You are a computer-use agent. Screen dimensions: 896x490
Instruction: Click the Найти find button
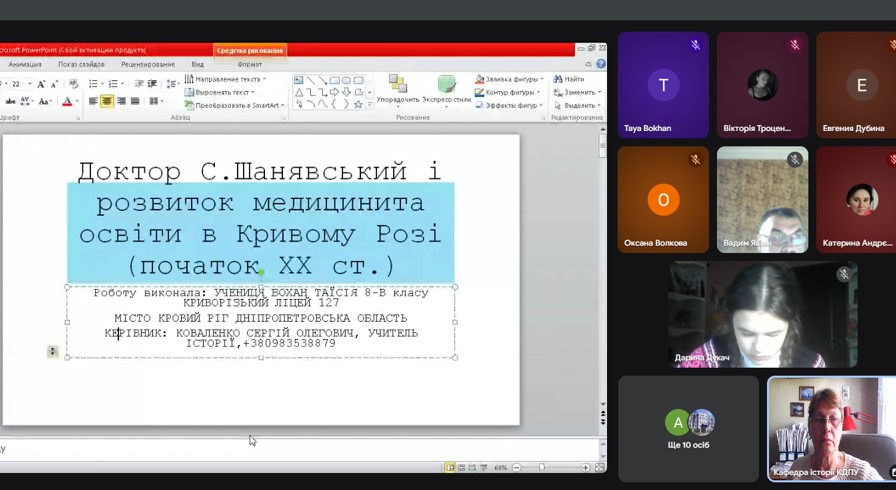(568, 79)
